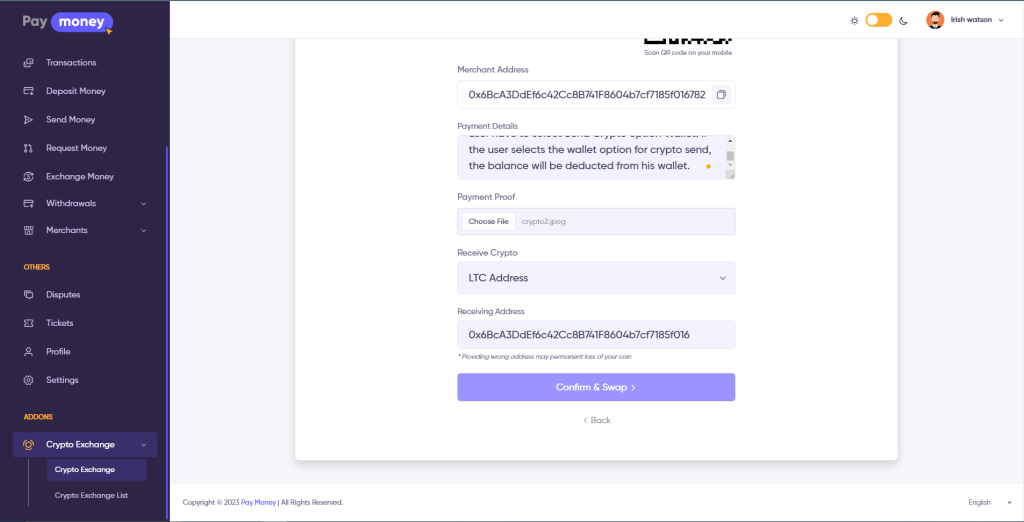Image resolution: width=1024 pixels, height=522 pixels.
Task: Click the Choose File button
Action: click(488, 221)
